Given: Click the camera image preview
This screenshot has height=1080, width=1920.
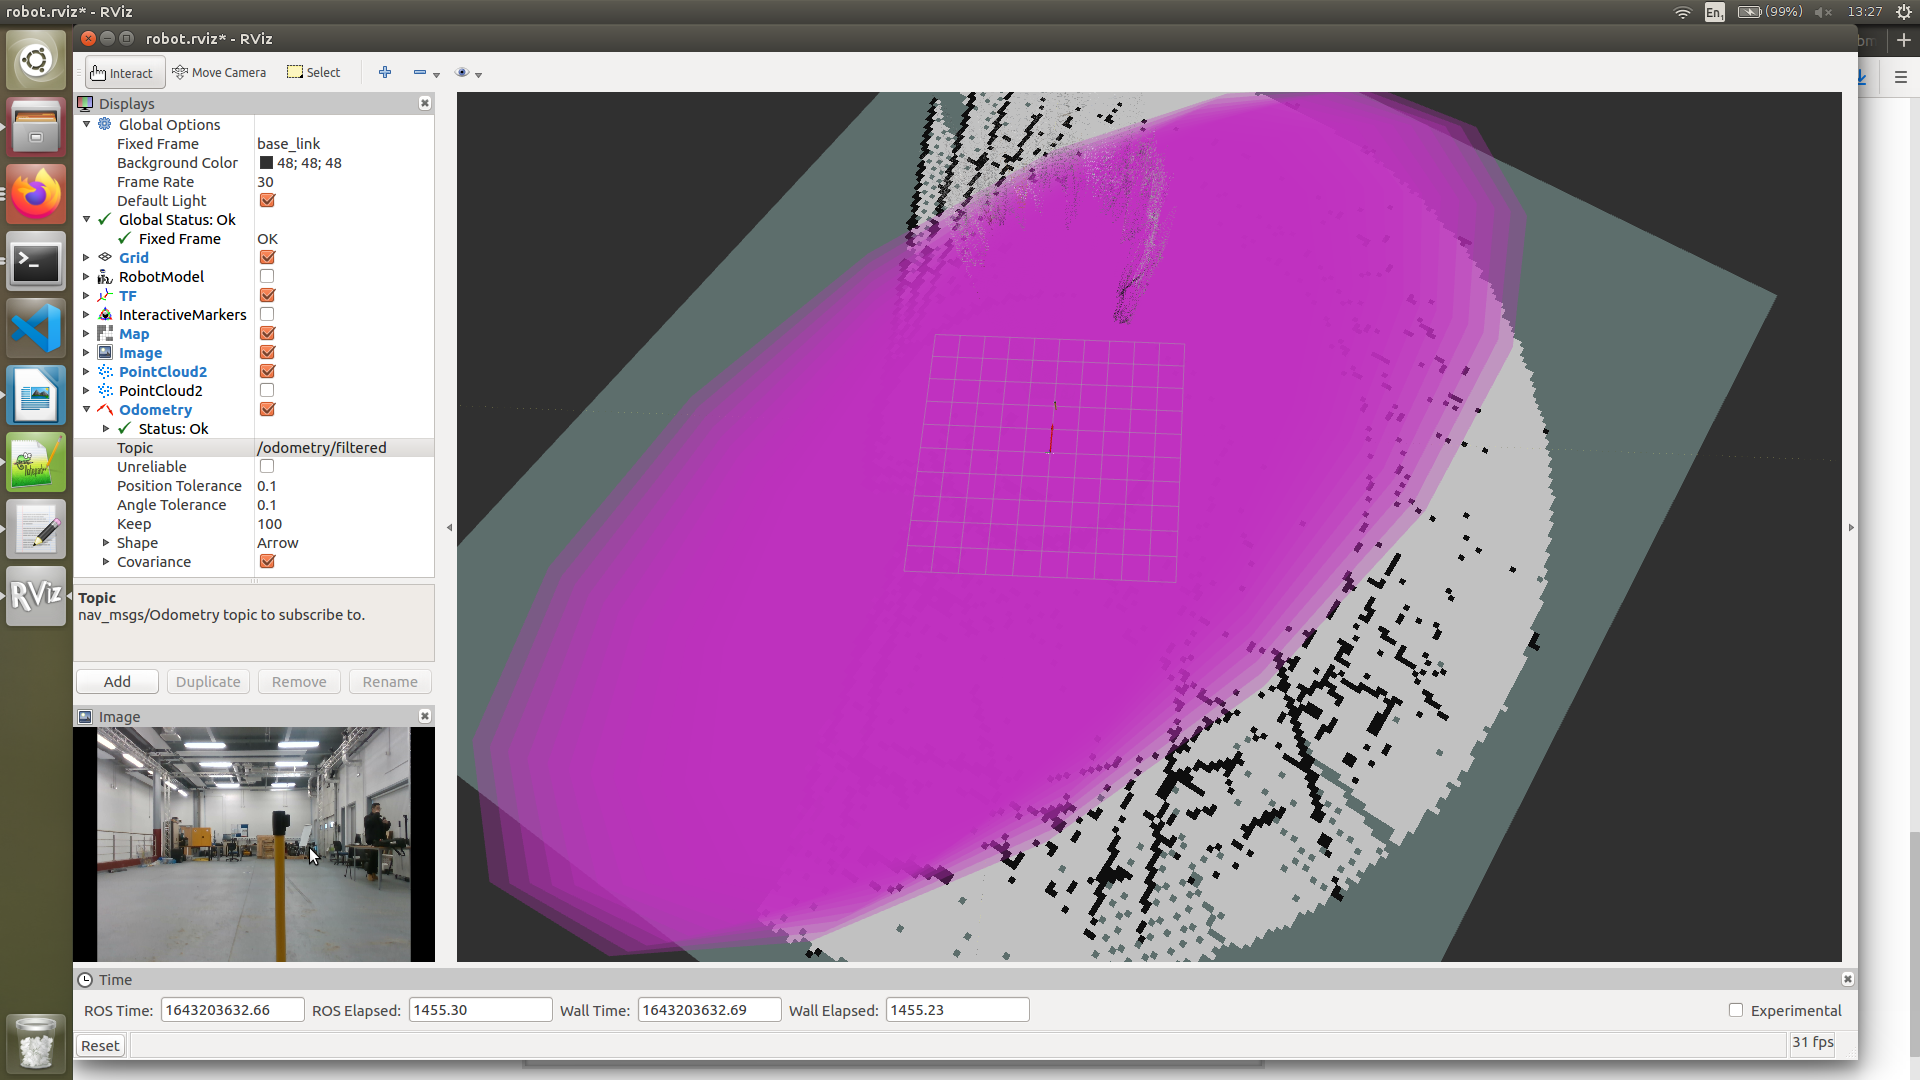Looking at the screenshot, I should (253, 844).
